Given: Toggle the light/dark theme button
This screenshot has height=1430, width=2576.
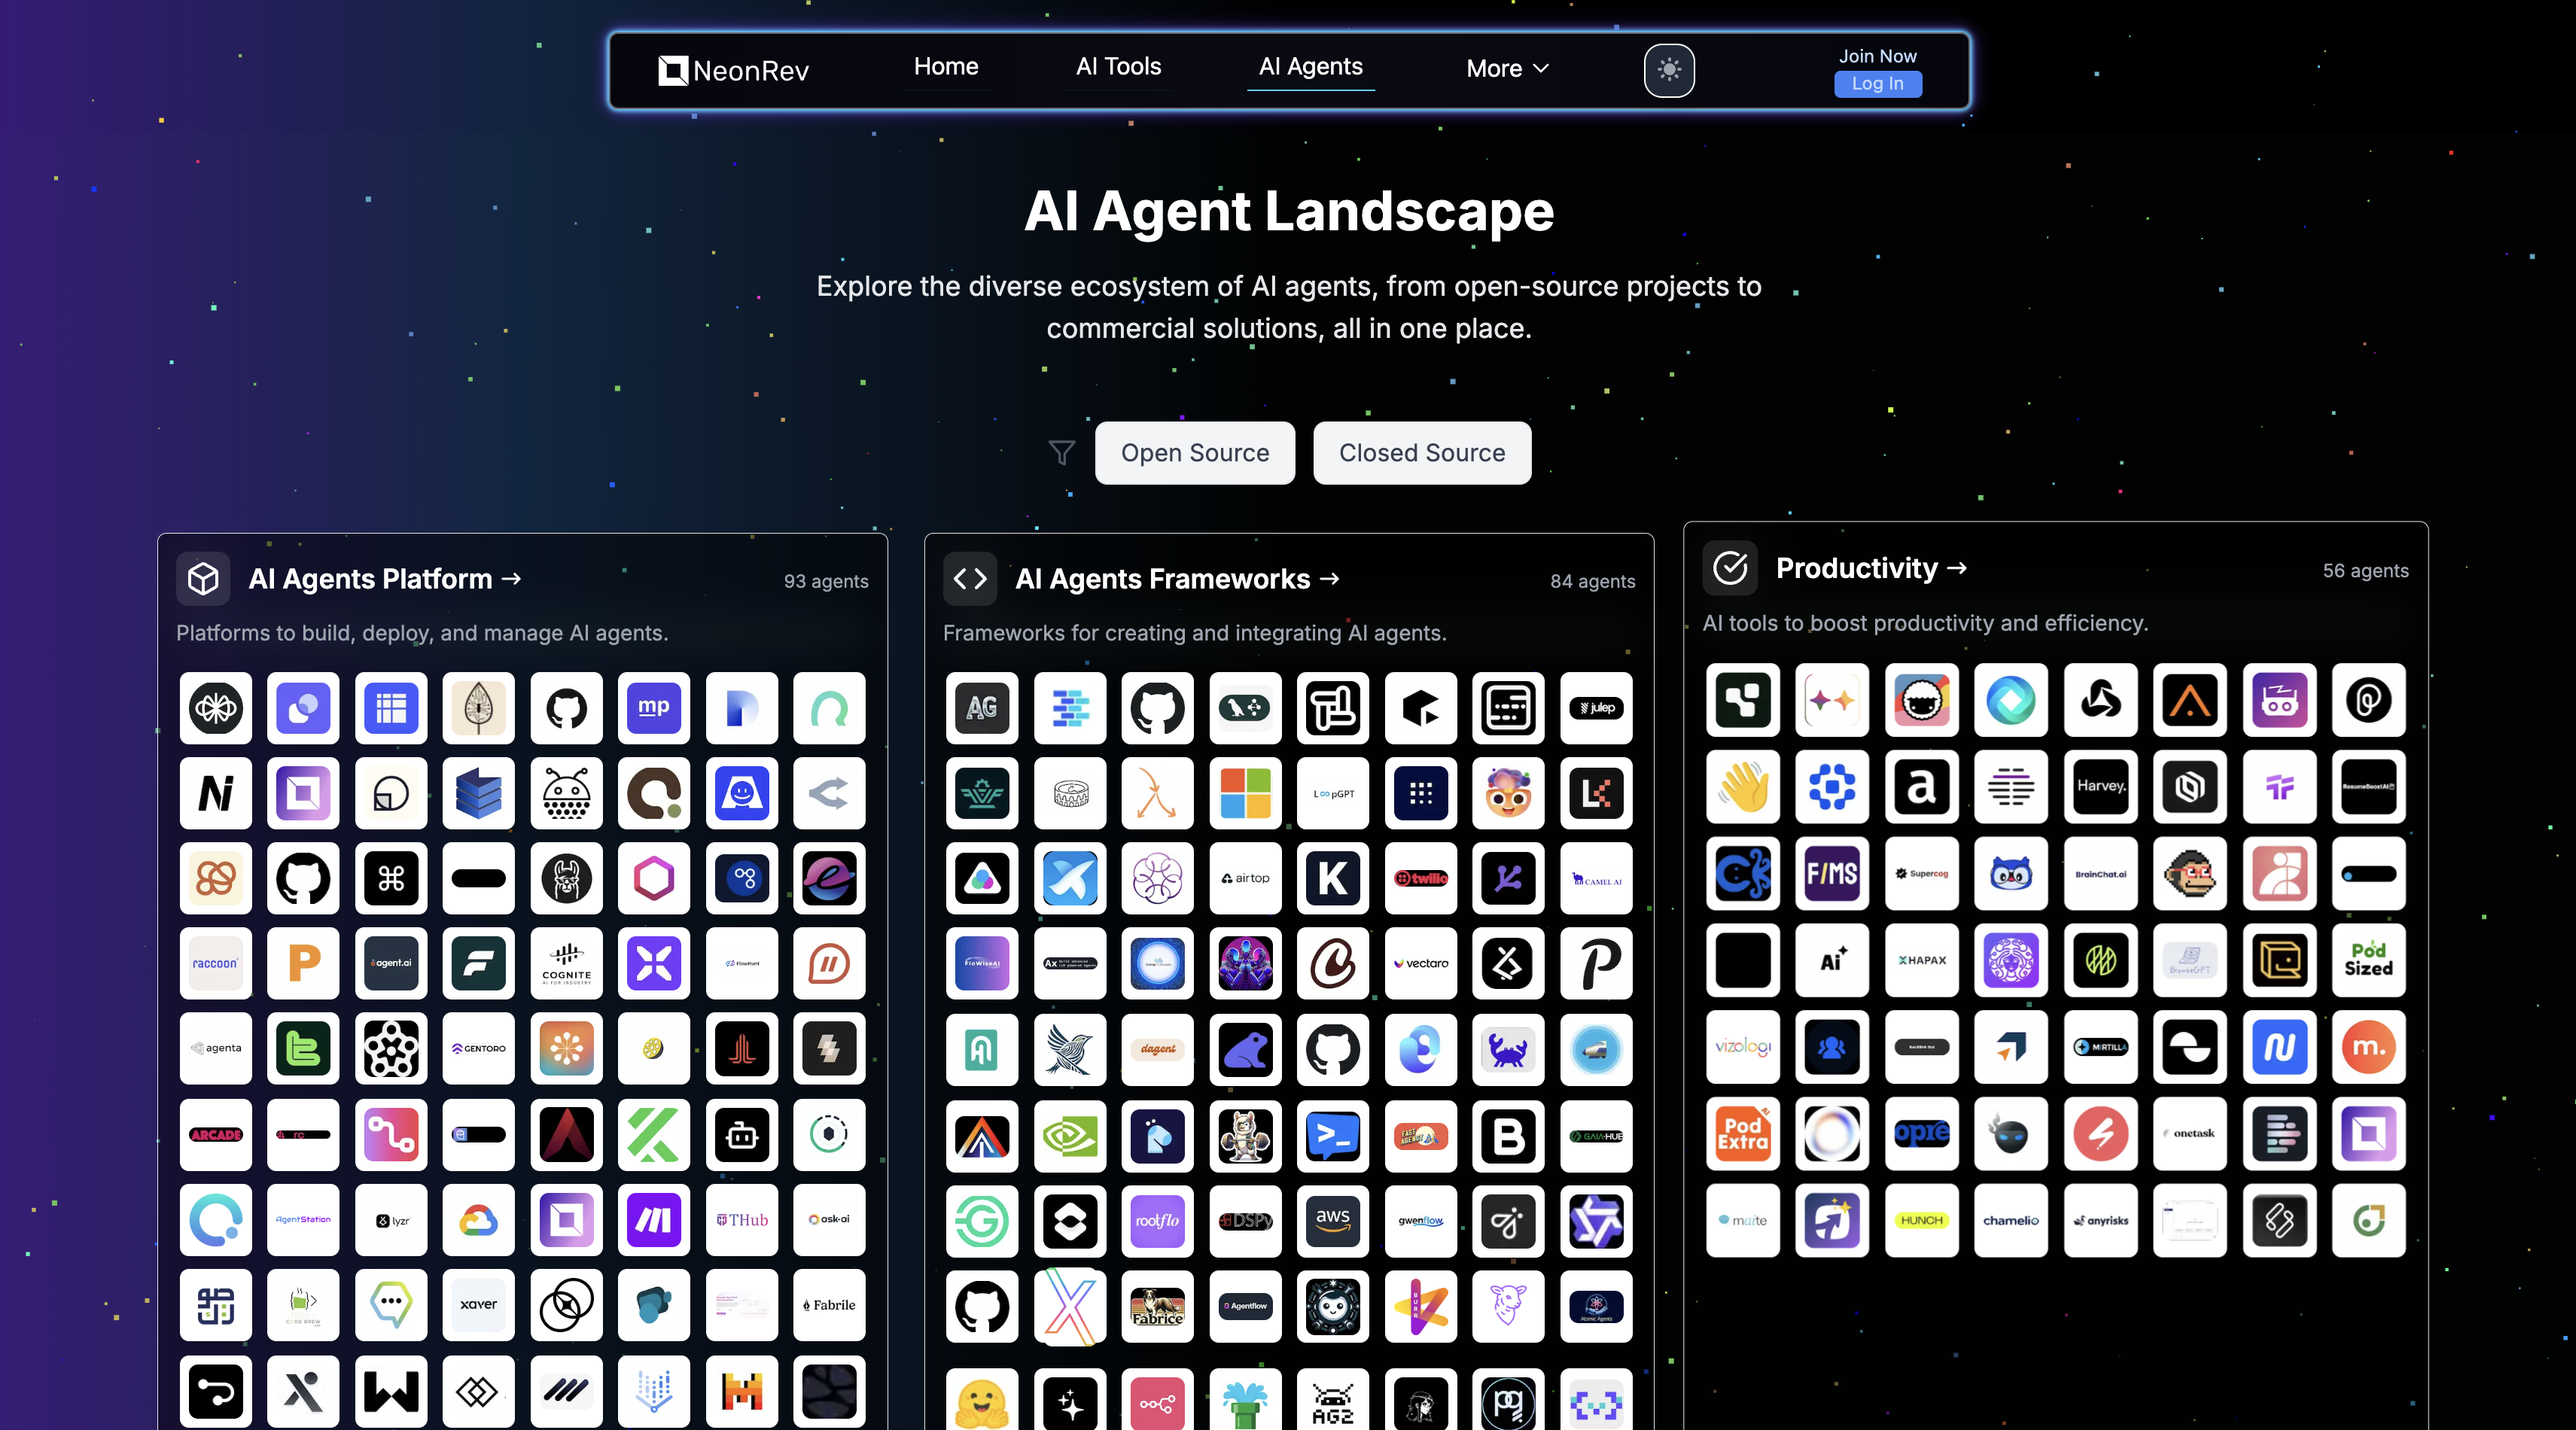Looking at the screenshot, I should click(1669, 70).
